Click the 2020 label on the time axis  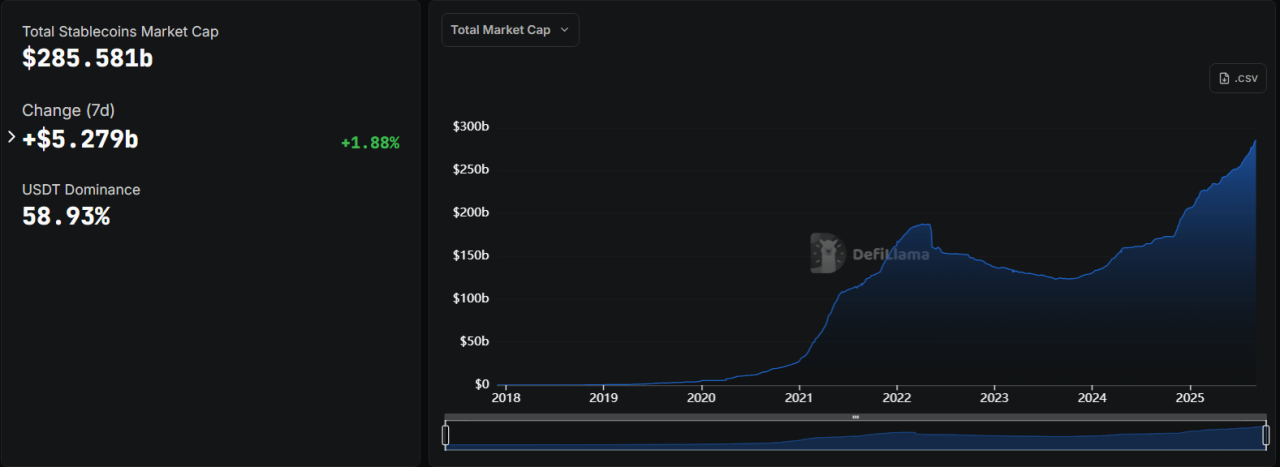[701, 398]
